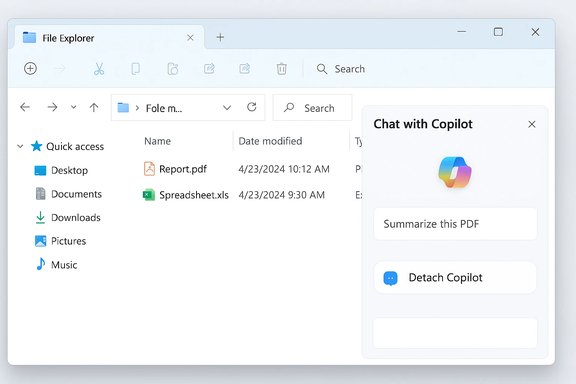Viewport: 576px width, 384px height.
Task: Close the Chat with Copilot panel
Action: pos(532,125)
